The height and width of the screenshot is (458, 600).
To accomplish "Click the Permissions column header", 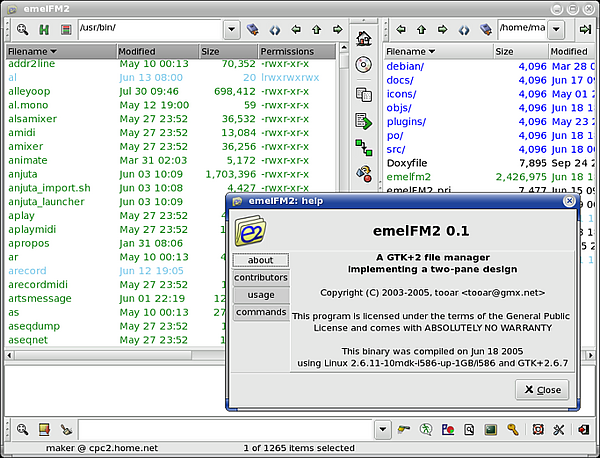I will [x=287, y=51].
